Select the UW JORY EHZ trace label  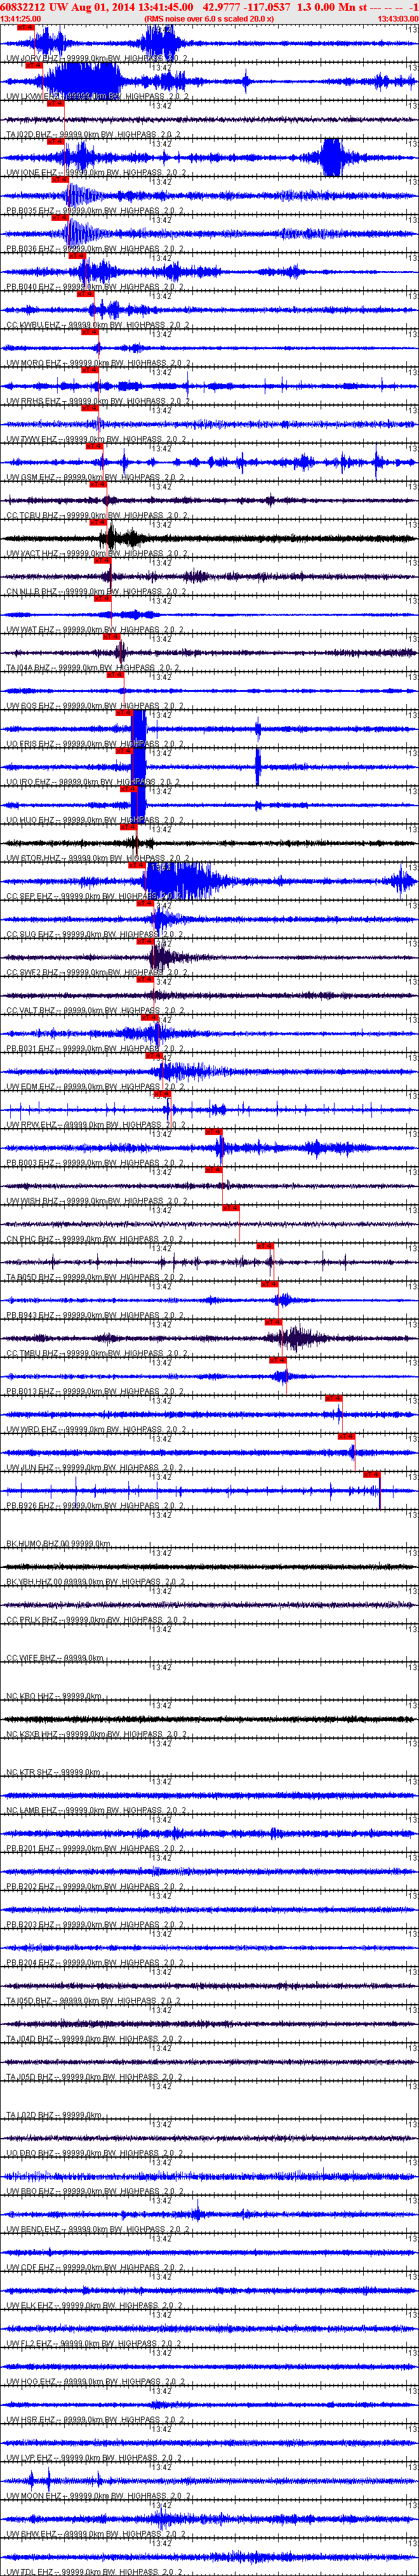96,59
